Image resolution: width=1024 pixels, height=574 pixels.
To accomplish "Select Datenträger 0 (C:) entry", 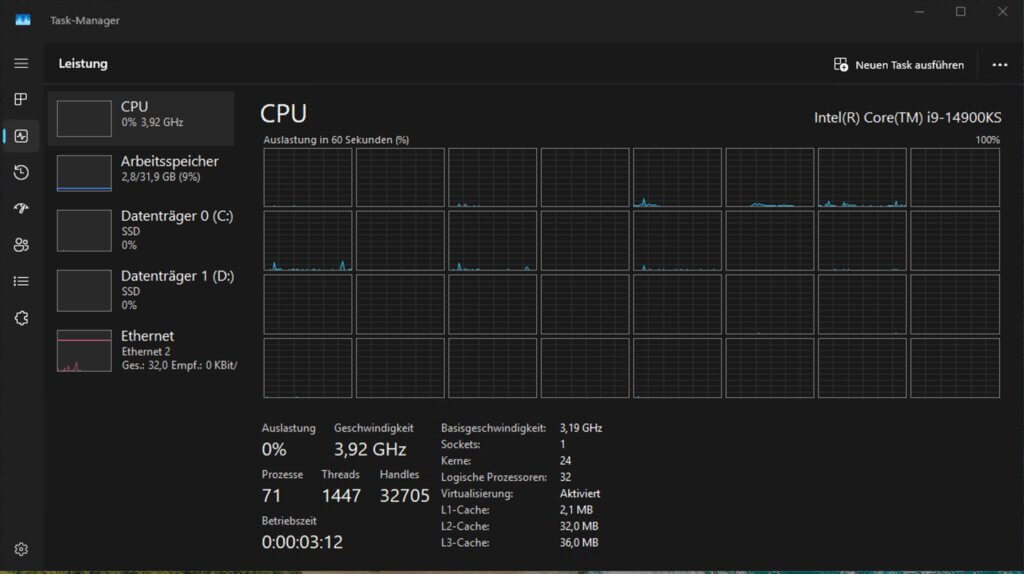I will (x=141, y=231).
